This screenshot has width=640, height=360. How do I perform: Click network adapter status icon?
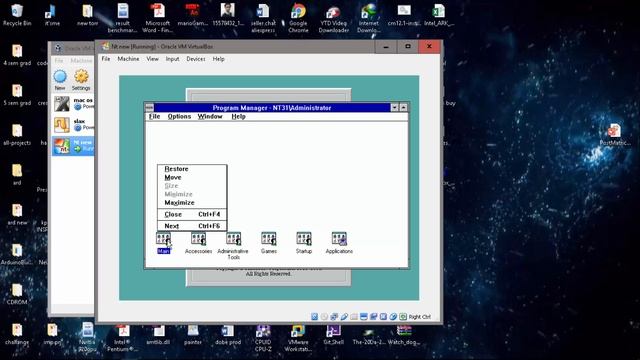(x=334, y=317)
